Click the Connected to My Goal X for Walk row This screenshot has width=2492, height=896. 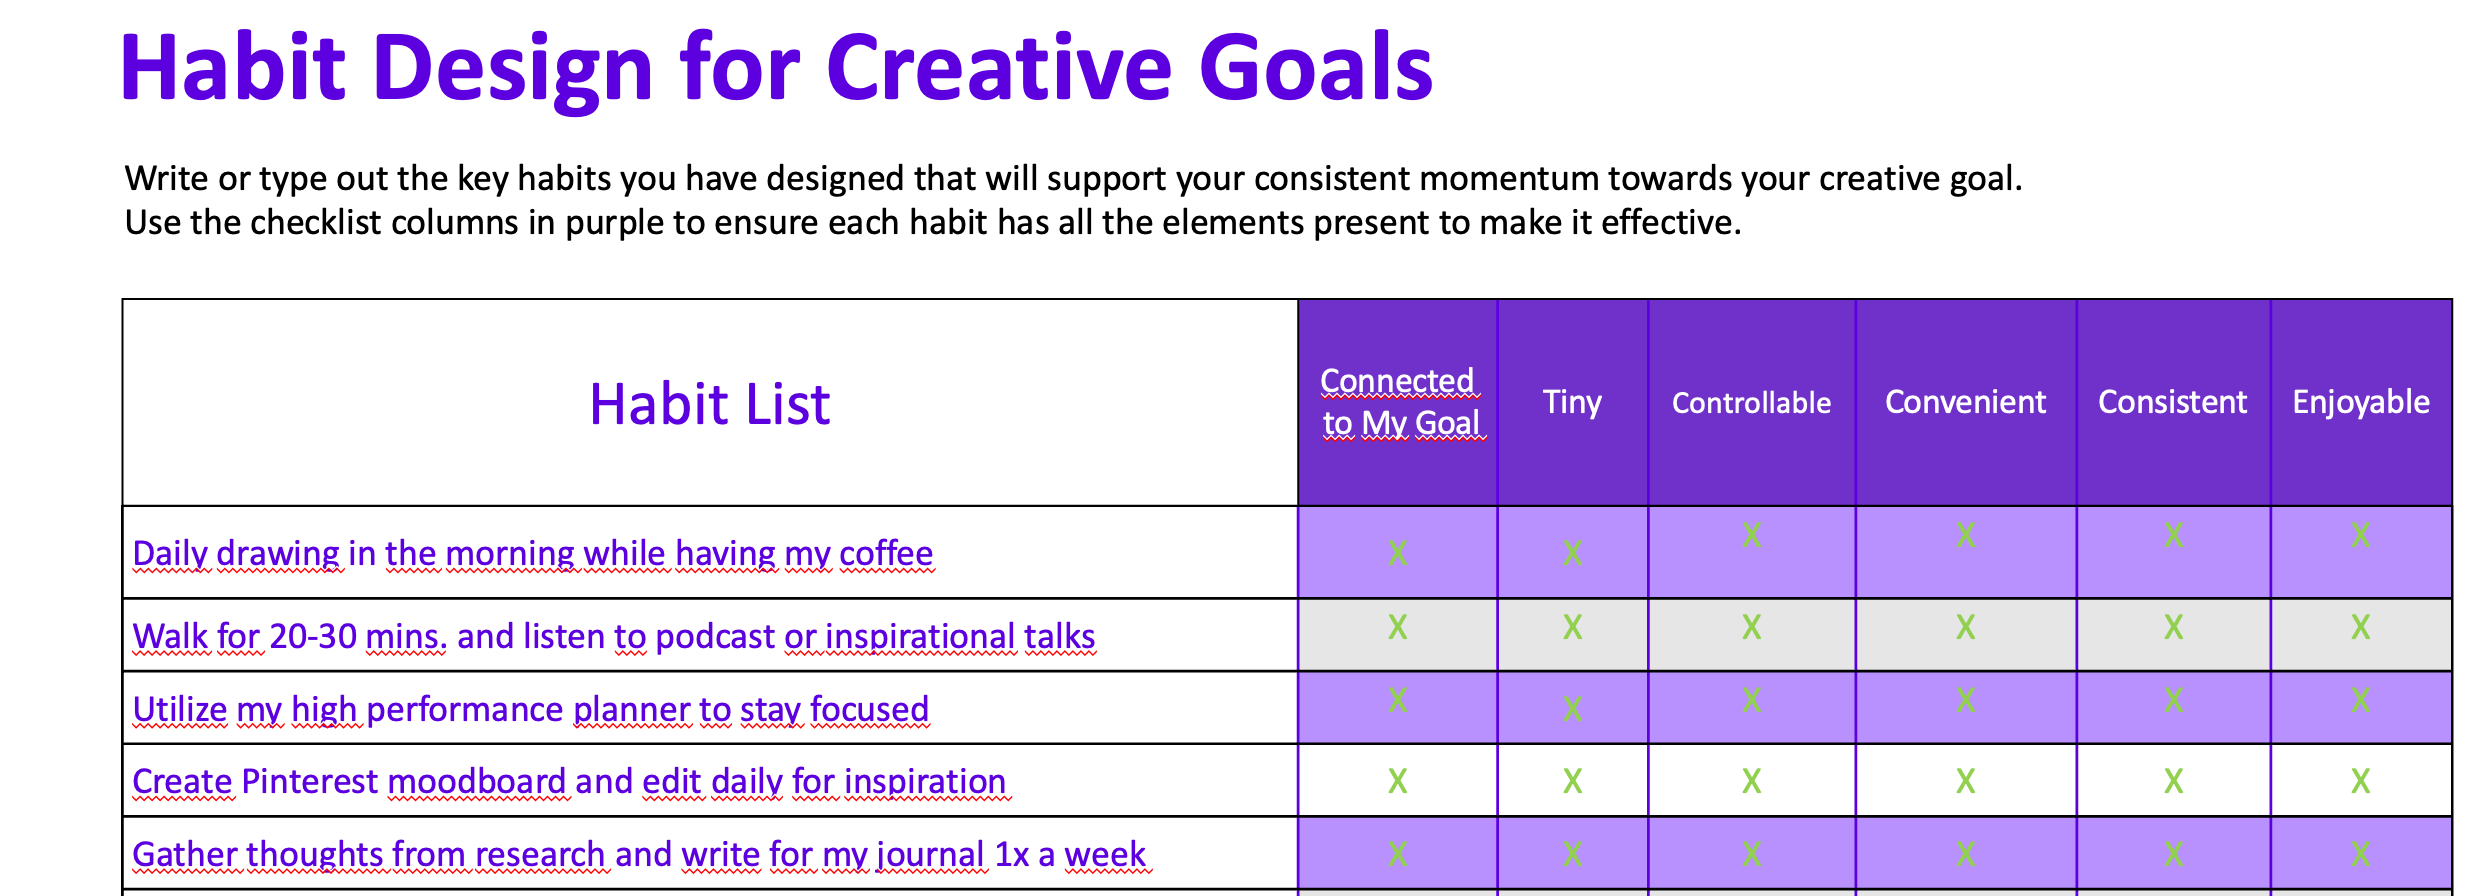(x=1397, y=627)
